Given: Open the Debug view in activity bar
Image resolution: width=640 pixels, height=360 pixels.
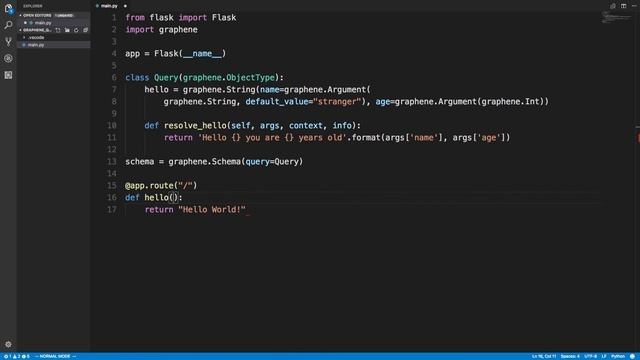Looking at the screenshot, I should pos(8,58).
